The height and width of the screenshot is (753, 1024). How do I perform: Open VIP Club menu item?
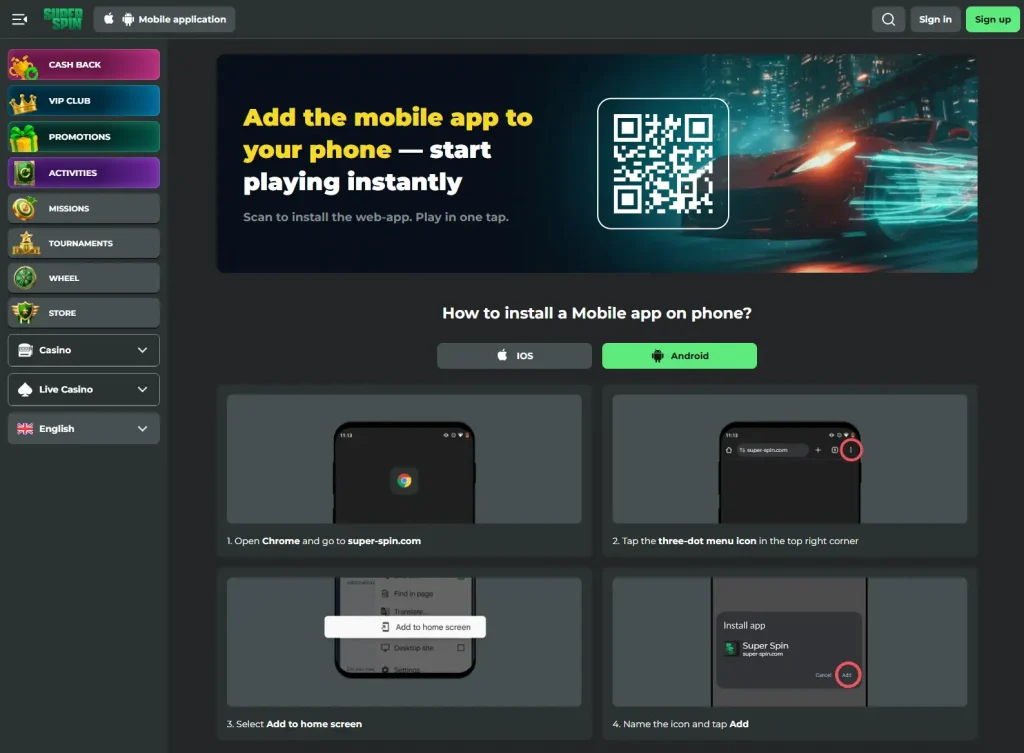click(x=84, y=101)
